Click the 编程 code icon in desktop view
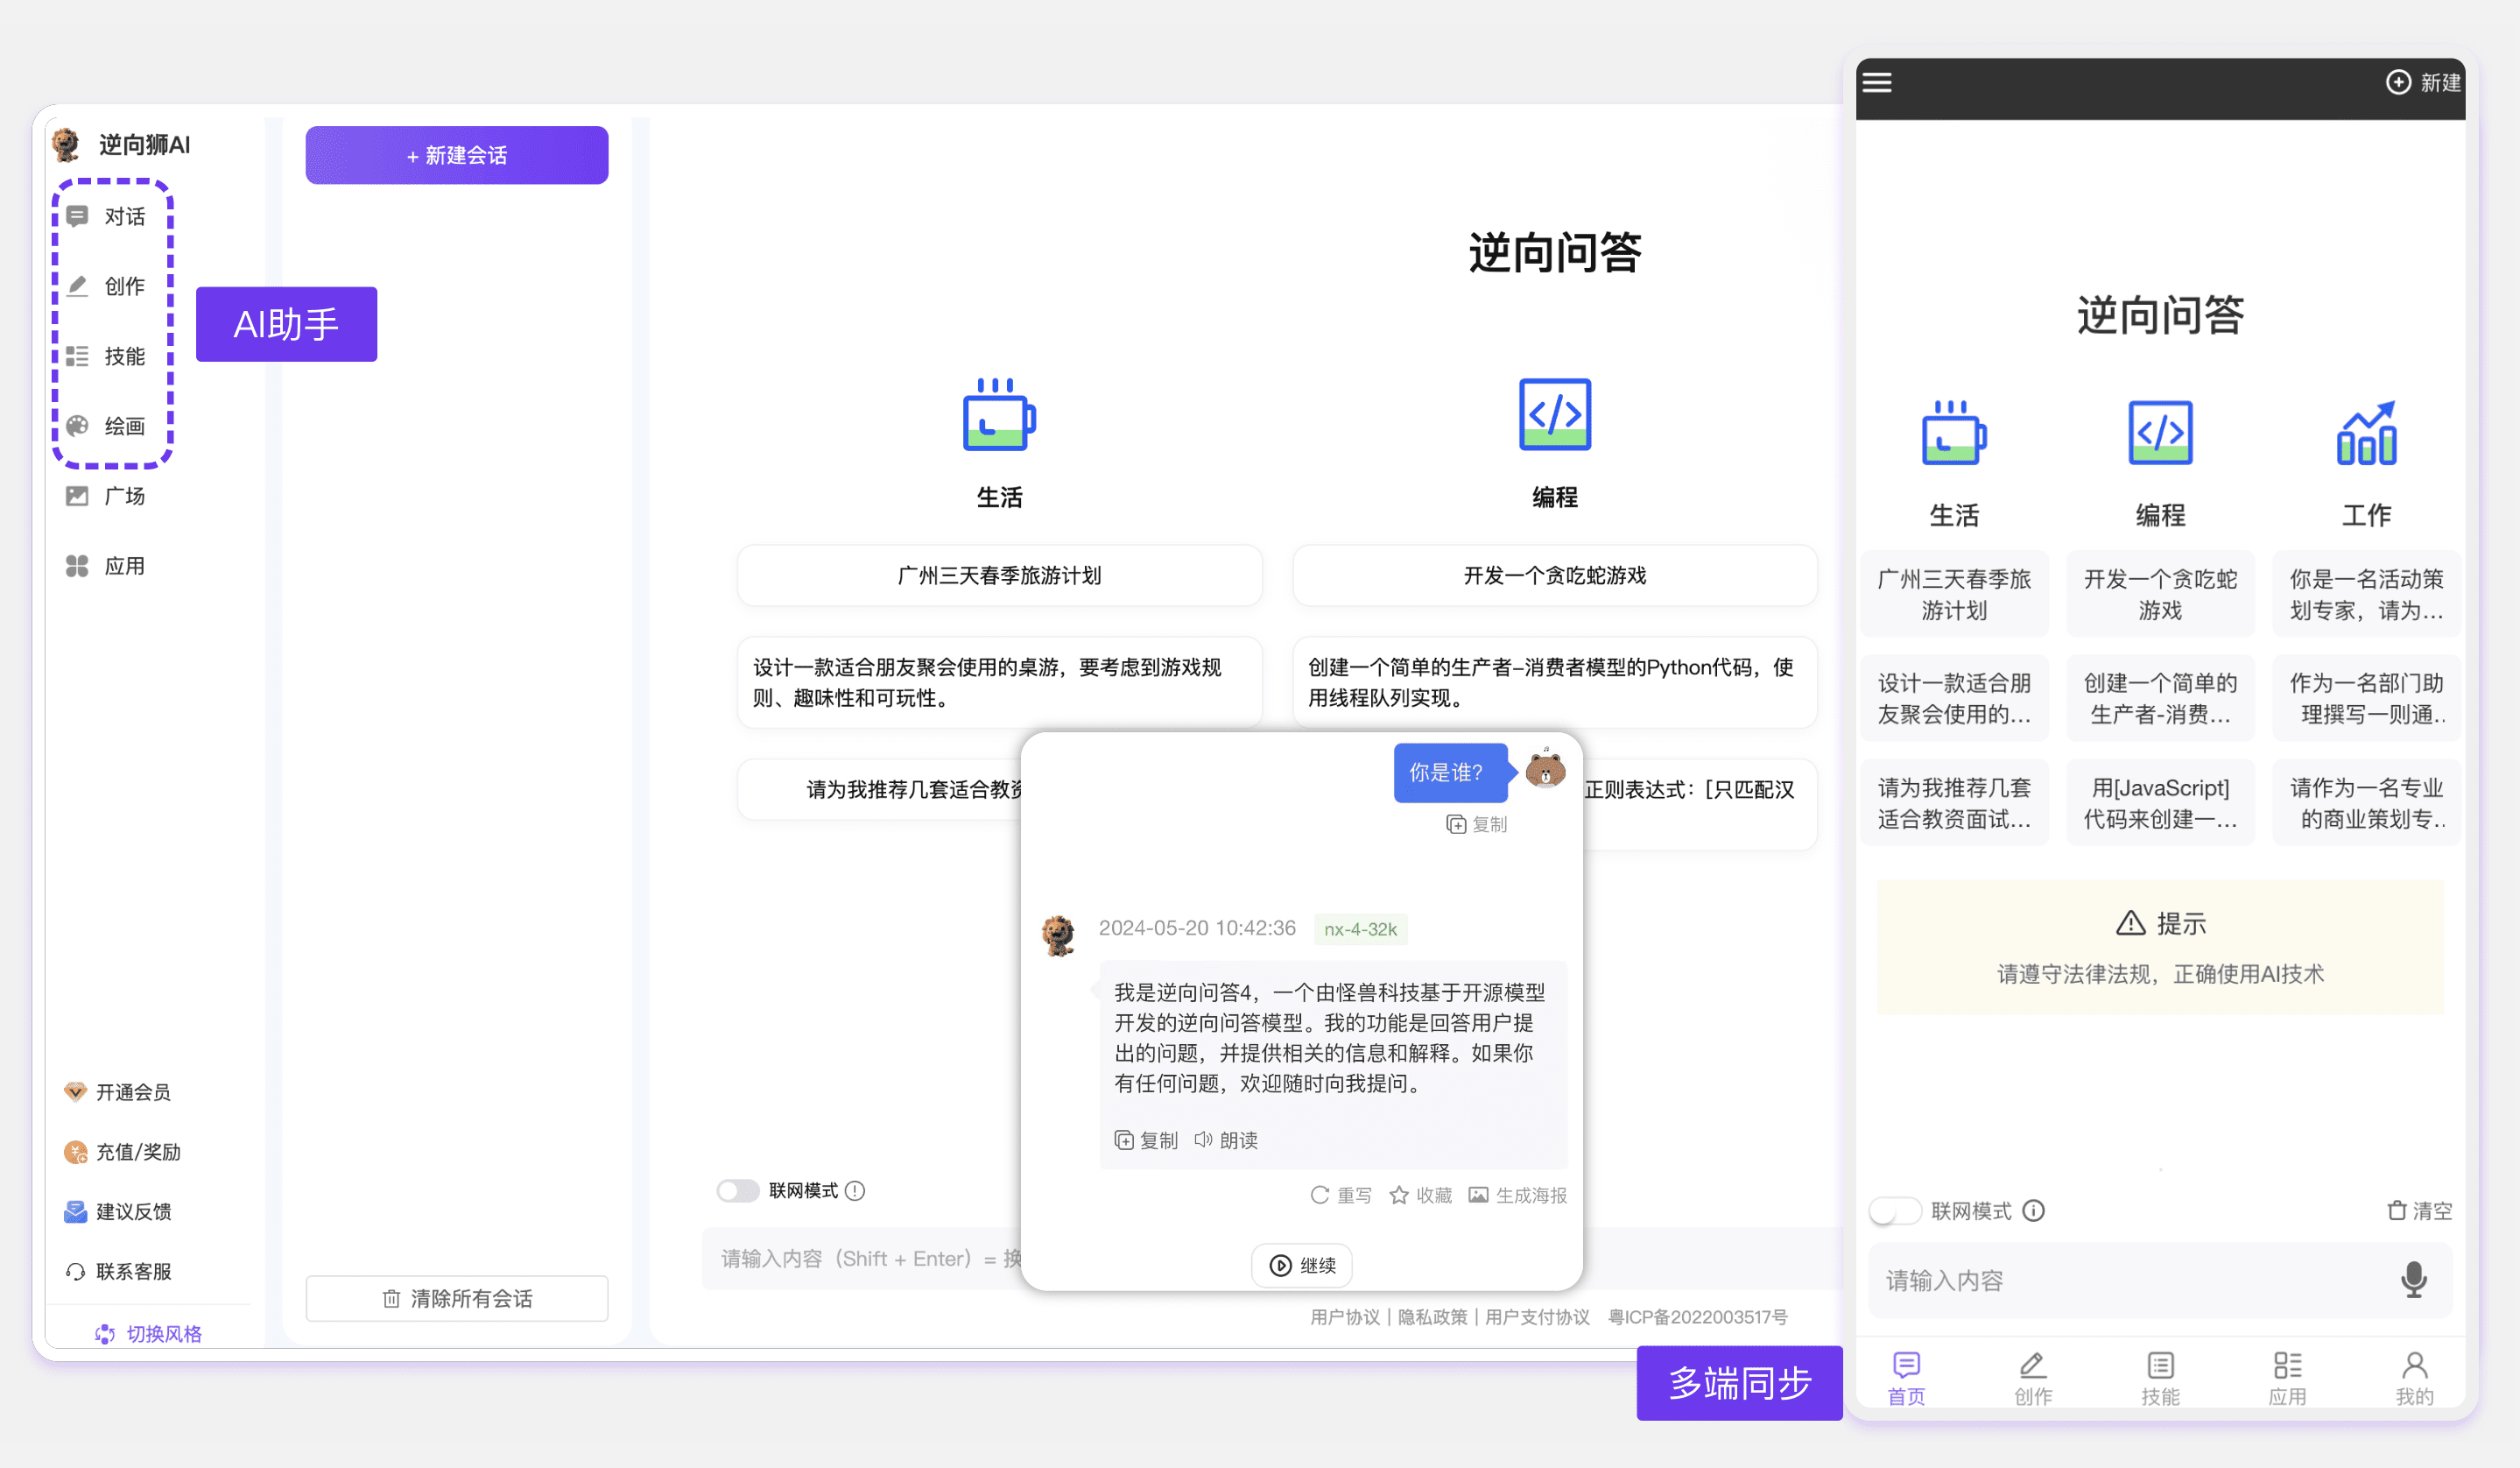Viewport: 2520px width, 1468px height. click(x=1555, y=415)
